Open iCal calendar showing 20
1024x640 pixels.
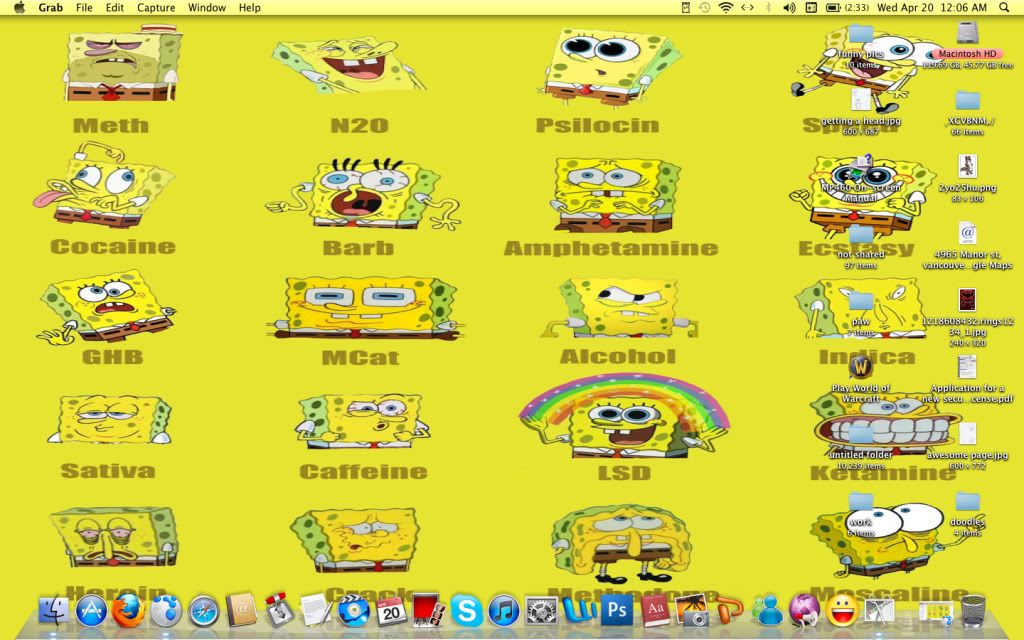coord(391,611)
